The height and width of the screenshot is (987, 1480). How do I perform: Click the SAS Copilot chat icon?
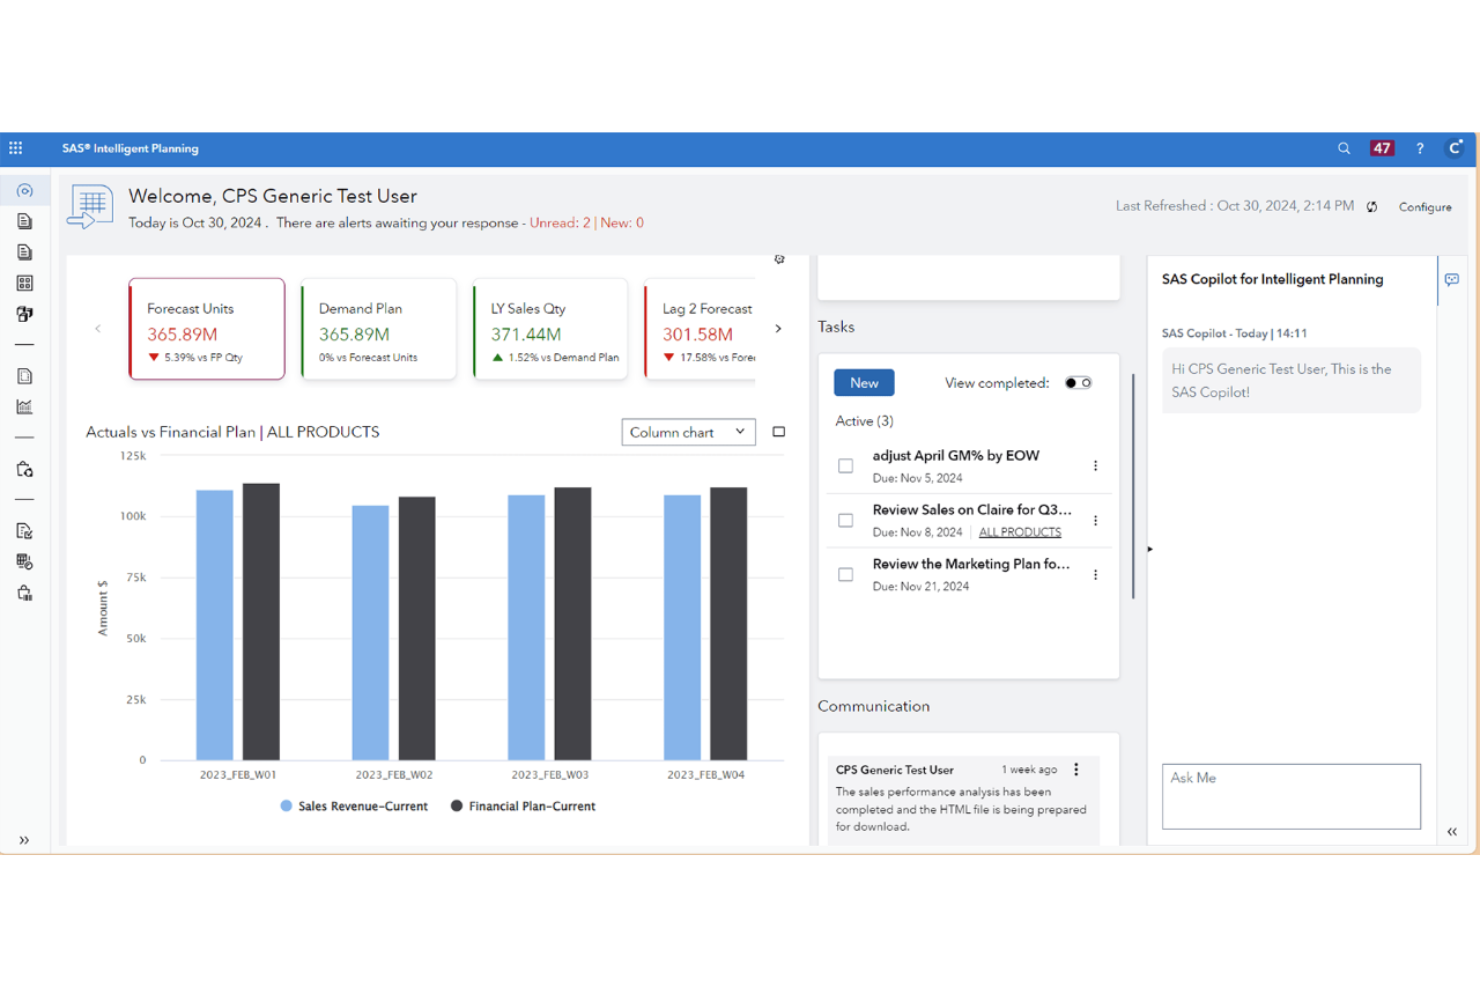(1452, 280)
